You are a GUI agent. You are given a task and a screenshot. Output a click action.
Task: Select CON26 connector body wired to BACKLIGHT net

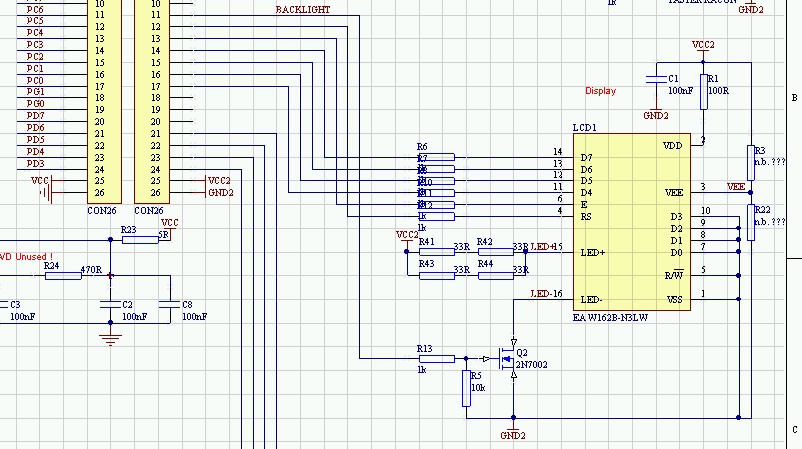(152, 100)
